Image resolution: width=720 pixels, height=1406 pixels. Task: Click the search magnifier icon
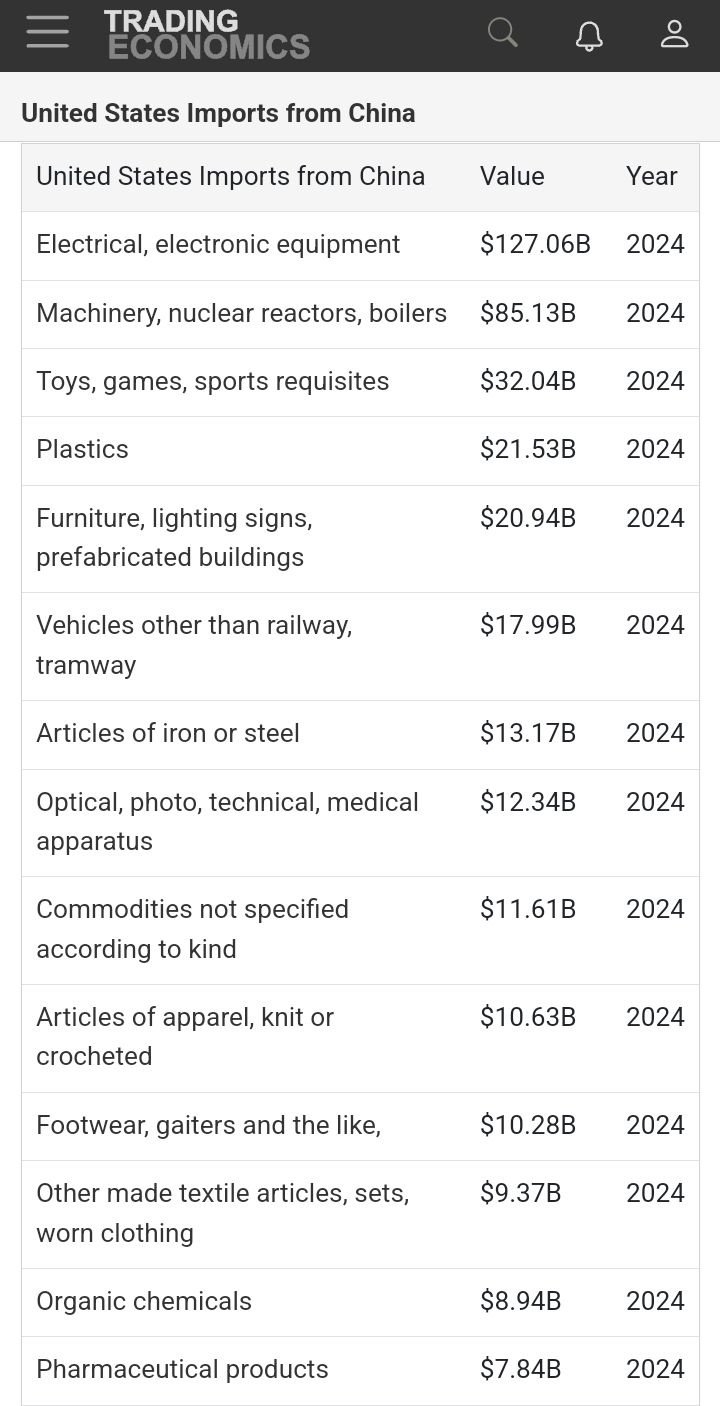click(502, 33)
